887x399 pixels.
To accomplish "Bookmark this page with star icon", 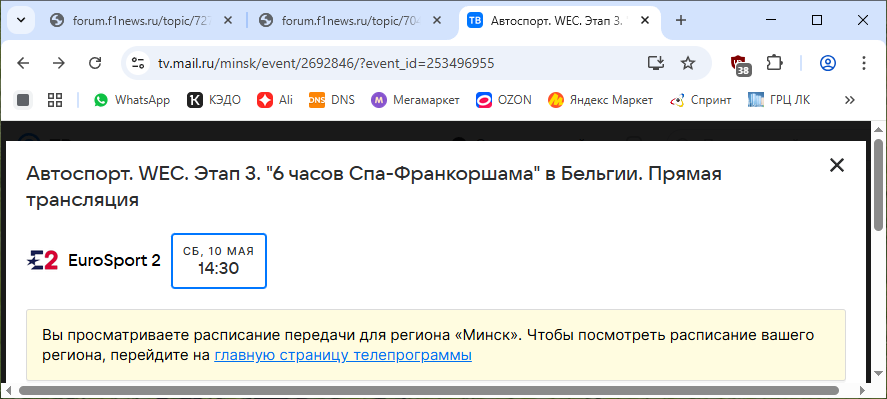I will pyautogui.click(x=687, y=63).
